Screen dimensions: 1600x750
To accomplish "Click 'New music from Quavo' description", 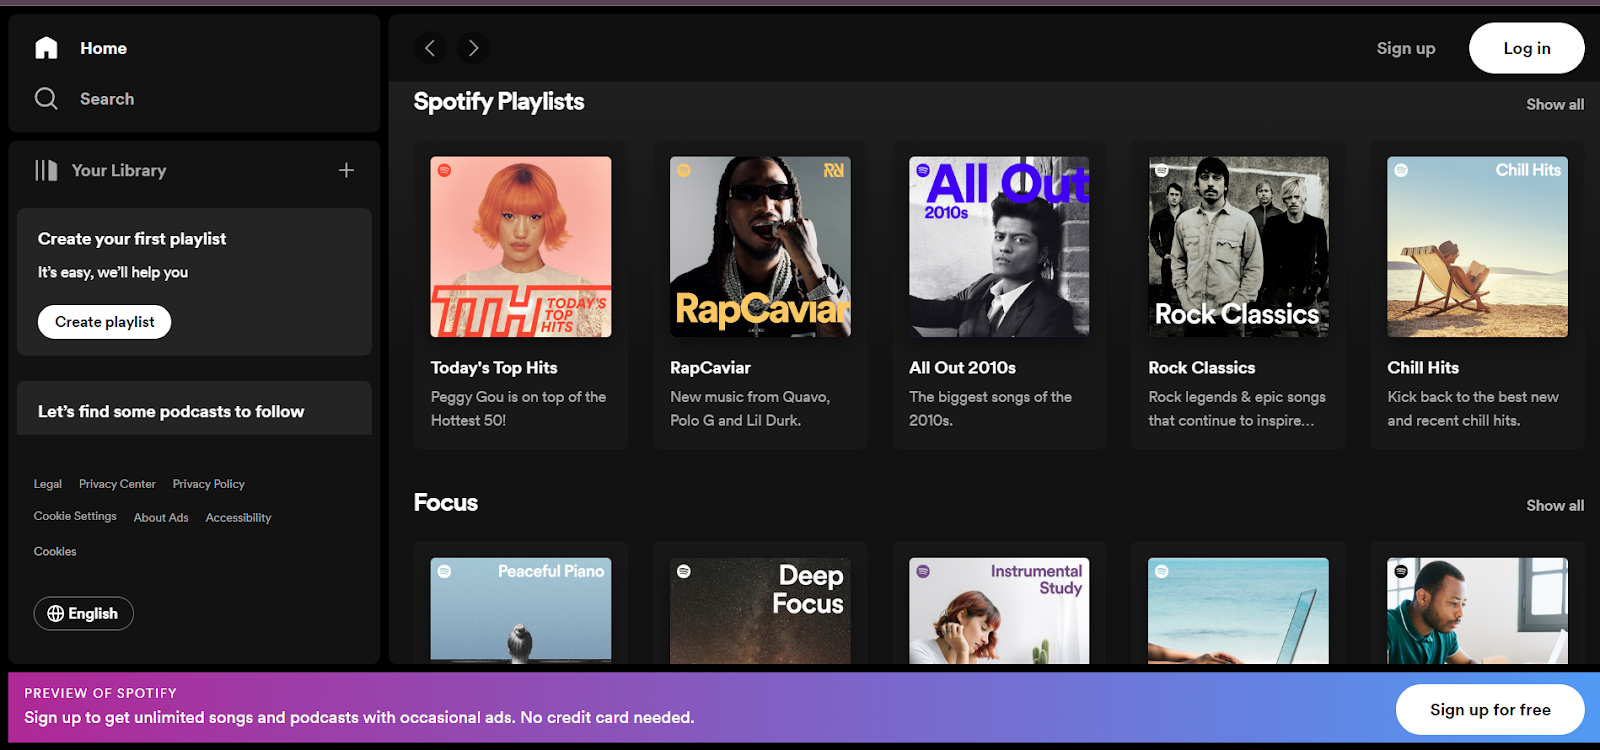I will coord(750,409).
